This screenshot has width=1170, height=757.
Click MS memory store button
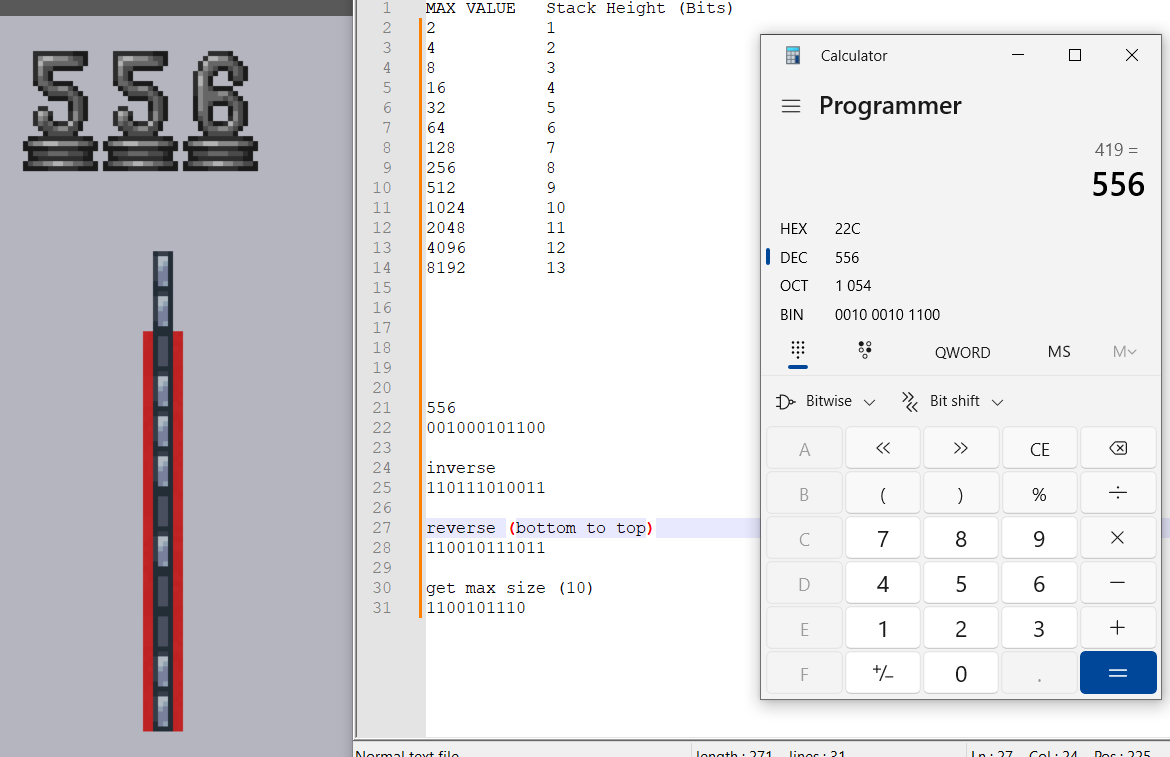[1059, 351]
